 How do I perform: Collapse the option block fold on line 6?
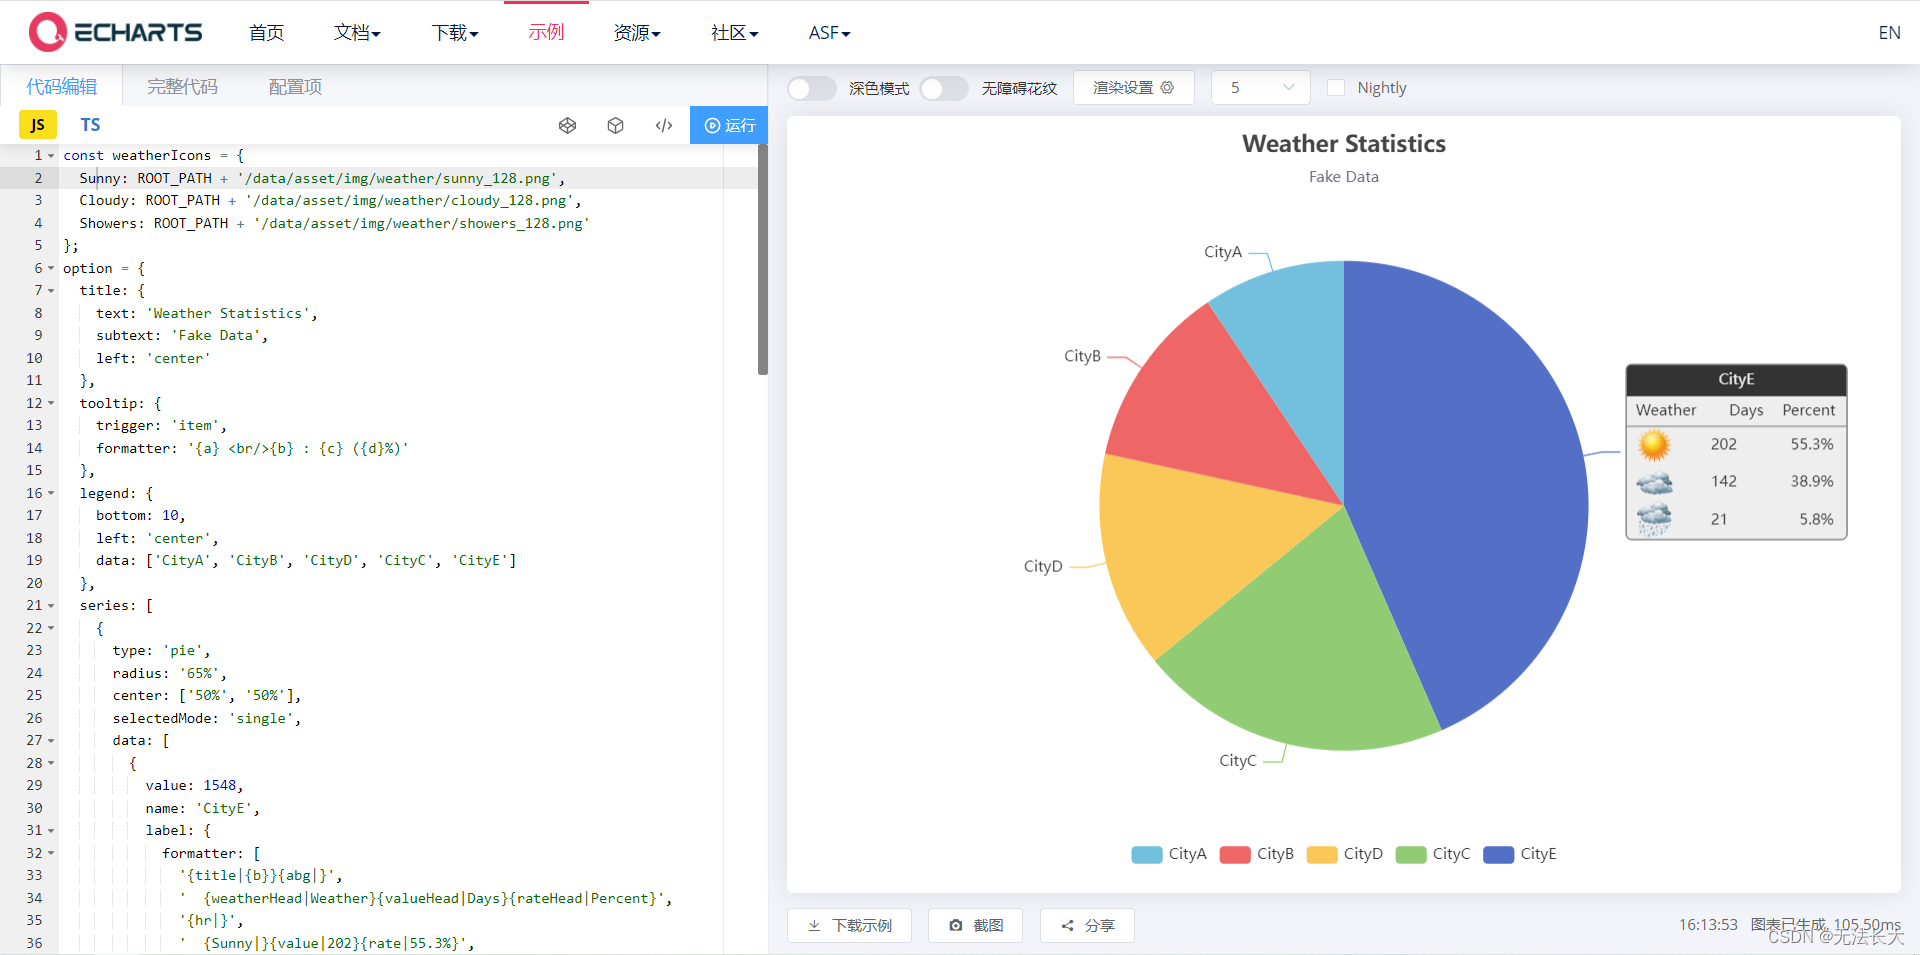point(51,269)
